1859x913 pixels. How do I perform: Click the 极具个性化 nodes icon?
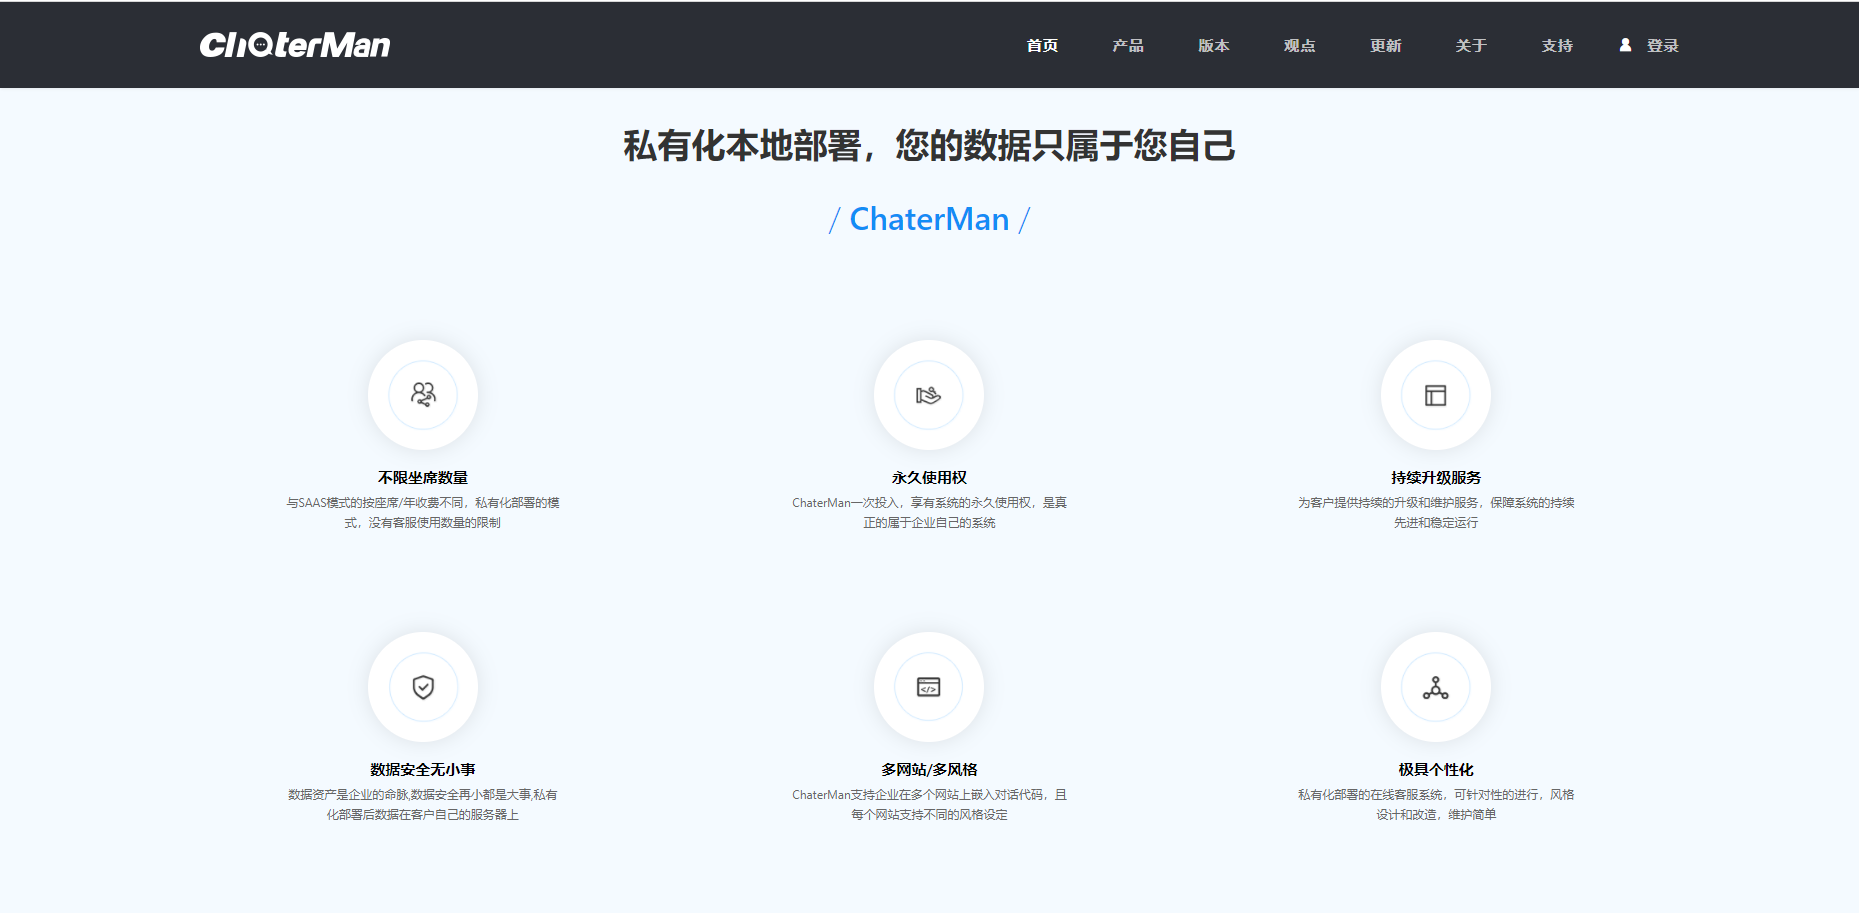coord(1436,687)
